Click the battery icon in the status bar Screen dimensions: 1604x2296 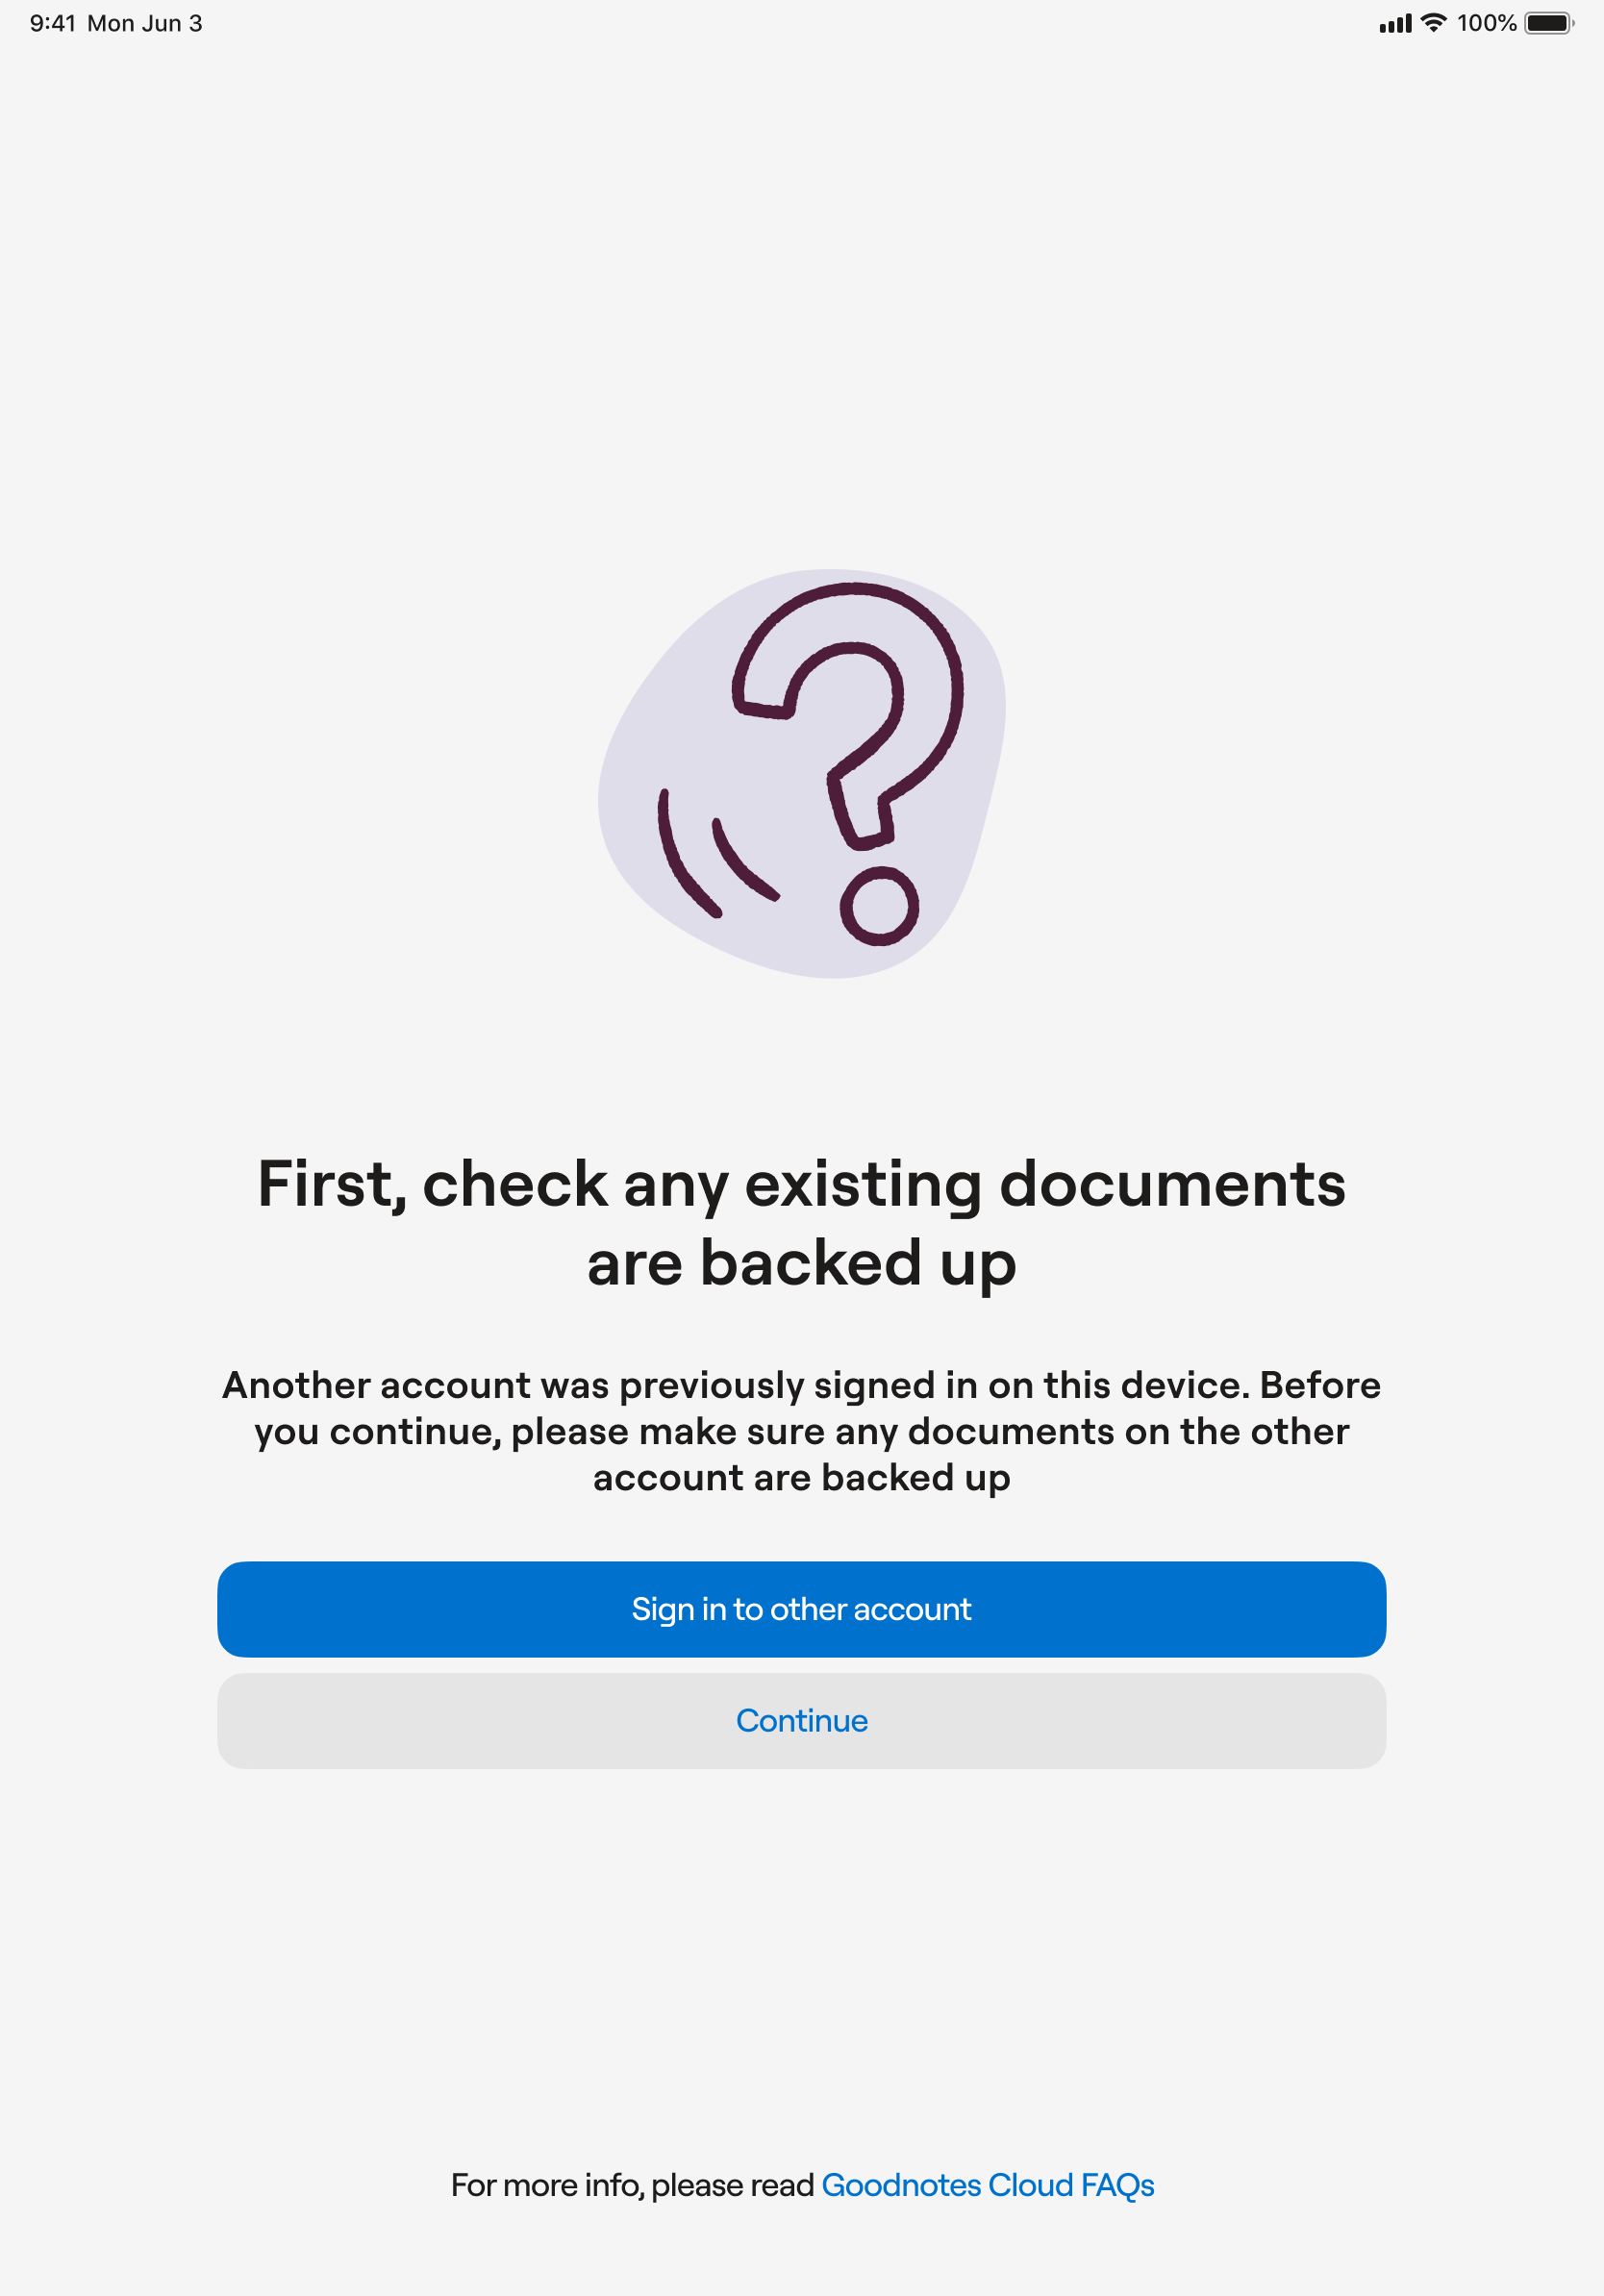[1548, 23]
